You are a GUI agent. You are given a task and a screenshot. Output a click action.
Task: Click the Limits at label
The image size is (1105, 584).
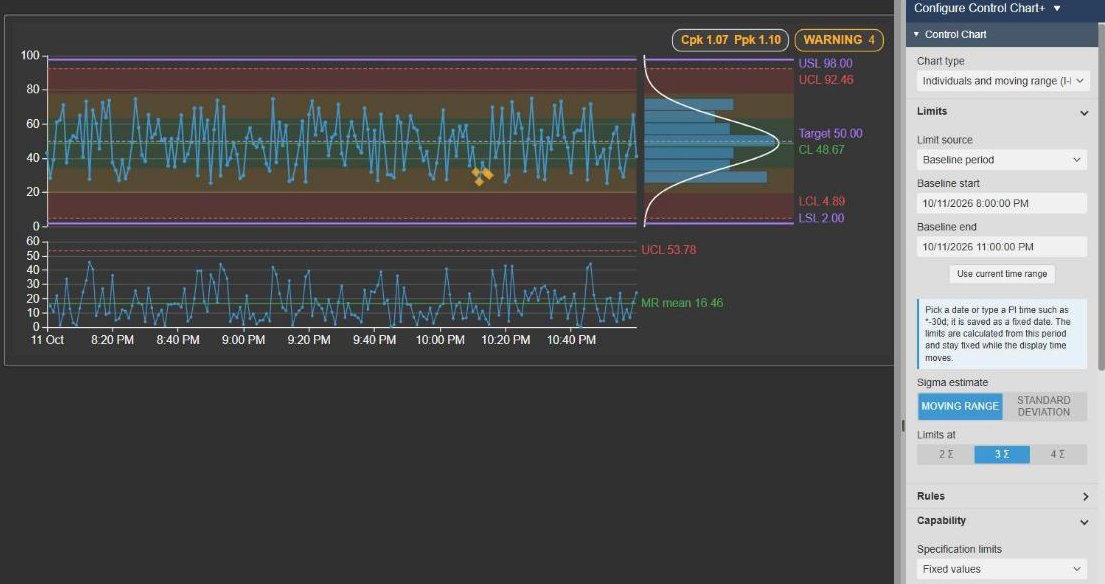tap(936, 435)
